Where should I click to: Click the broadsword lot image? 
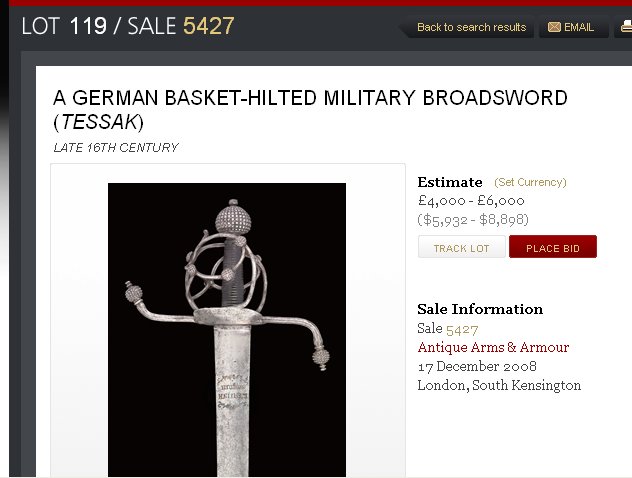click(x=227, y=330)
